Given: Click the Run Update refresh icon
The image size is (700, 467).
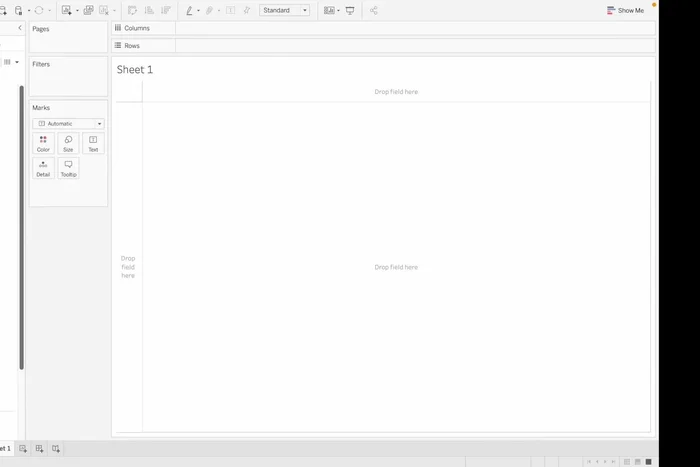Looking at the screenshot, I should [x=39, y=10].
